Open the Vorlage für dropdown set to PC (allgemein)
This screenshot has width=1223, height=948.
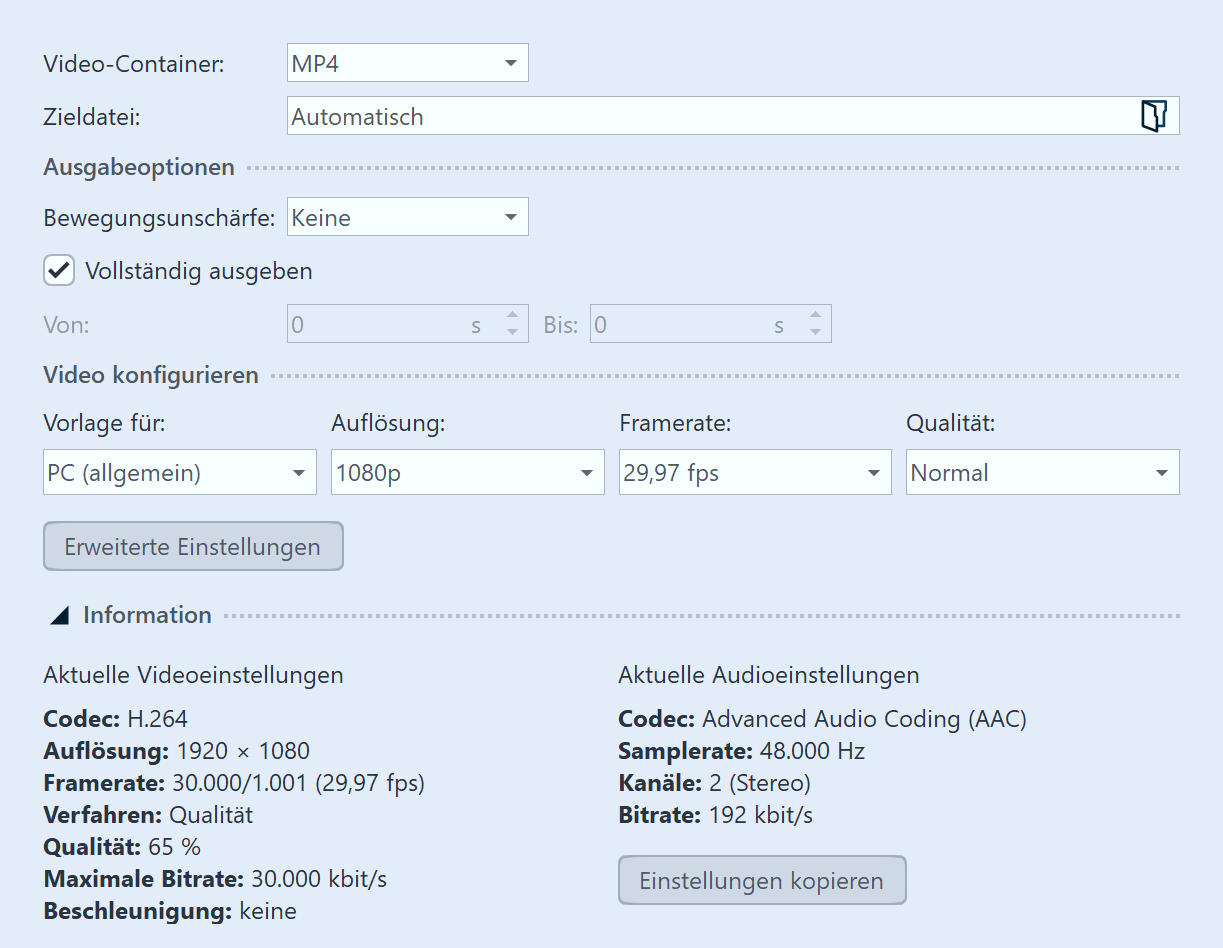click(179, 473)
